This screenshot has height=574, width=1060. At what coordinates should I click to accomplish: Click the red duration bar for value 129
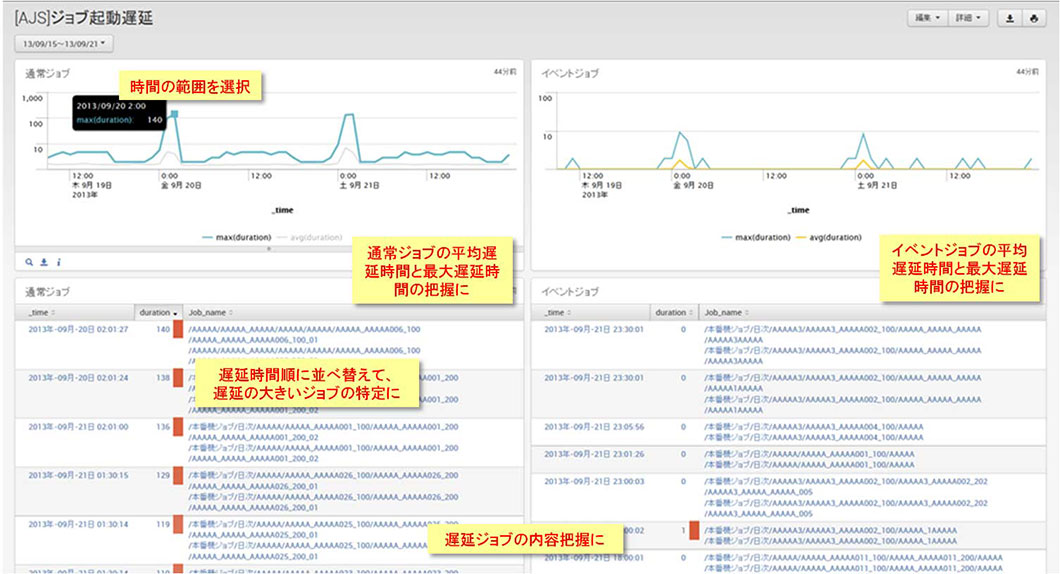(178, 475)
